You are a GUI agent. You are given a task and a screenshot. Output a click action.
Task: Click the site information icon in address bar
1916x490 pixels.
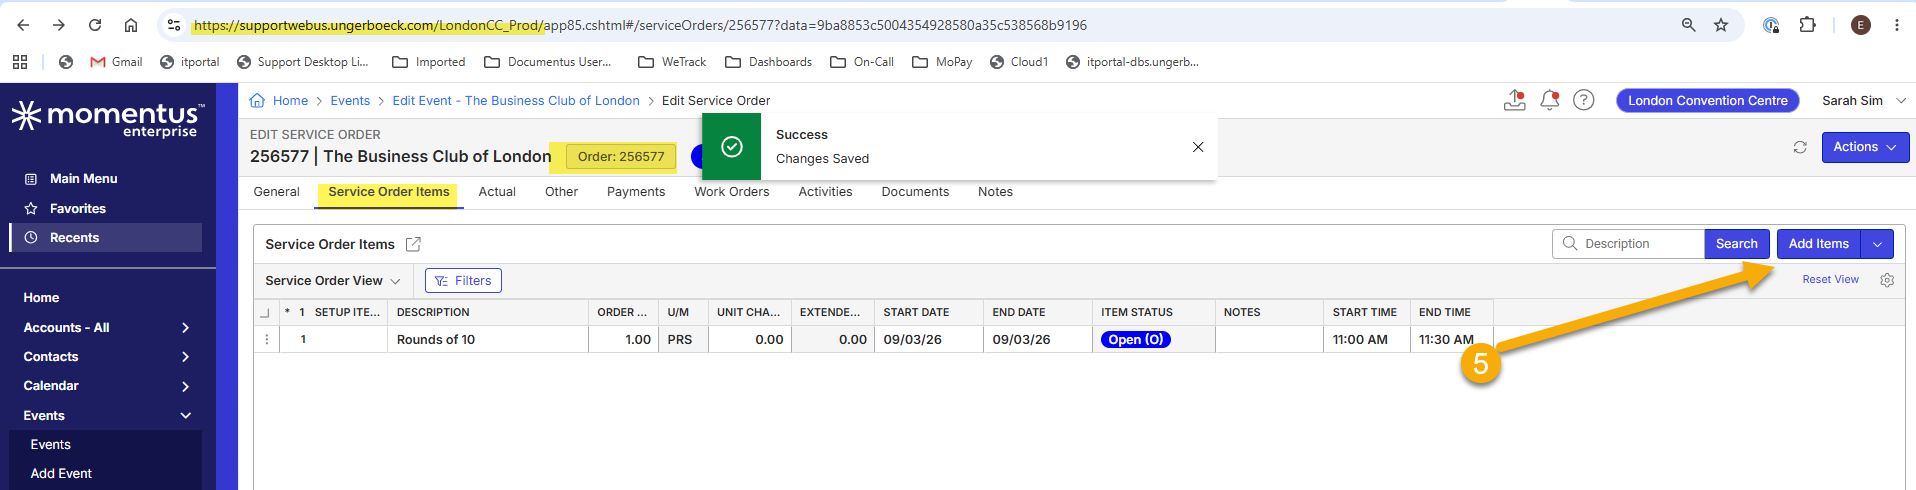pos(174,25)
